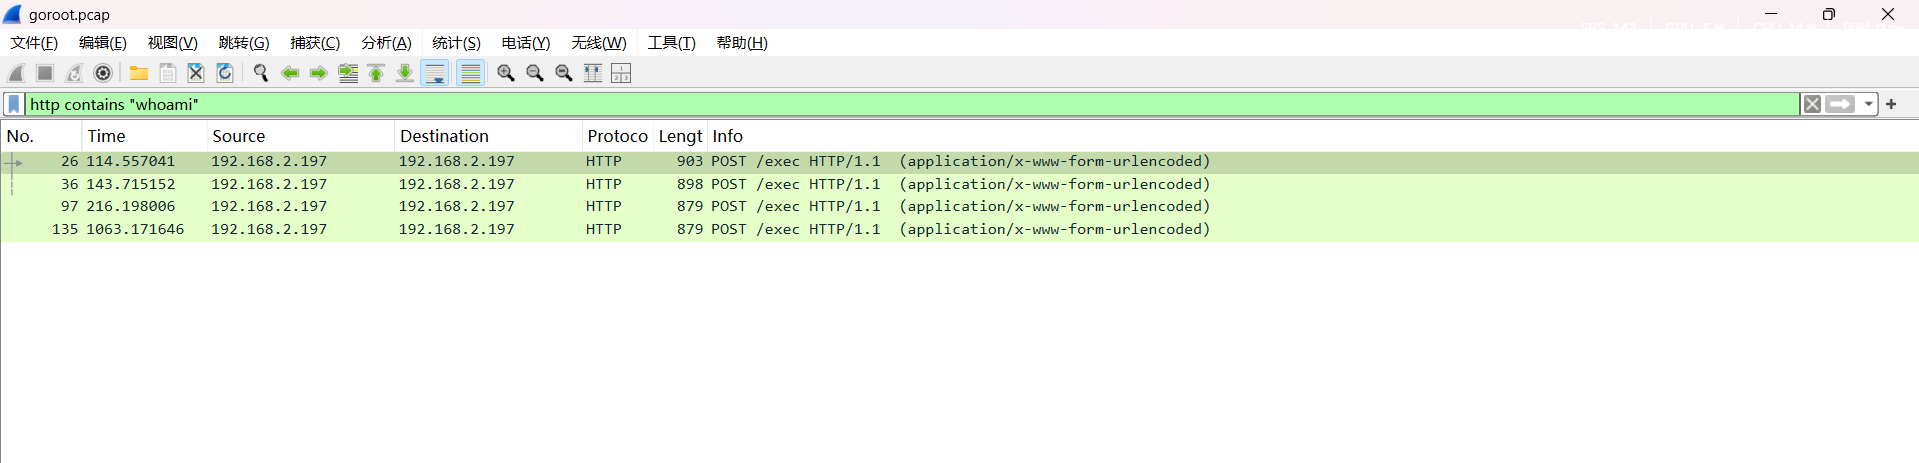Toggle packet list coloring rules

pyautogui.click(x=470, y=73)
